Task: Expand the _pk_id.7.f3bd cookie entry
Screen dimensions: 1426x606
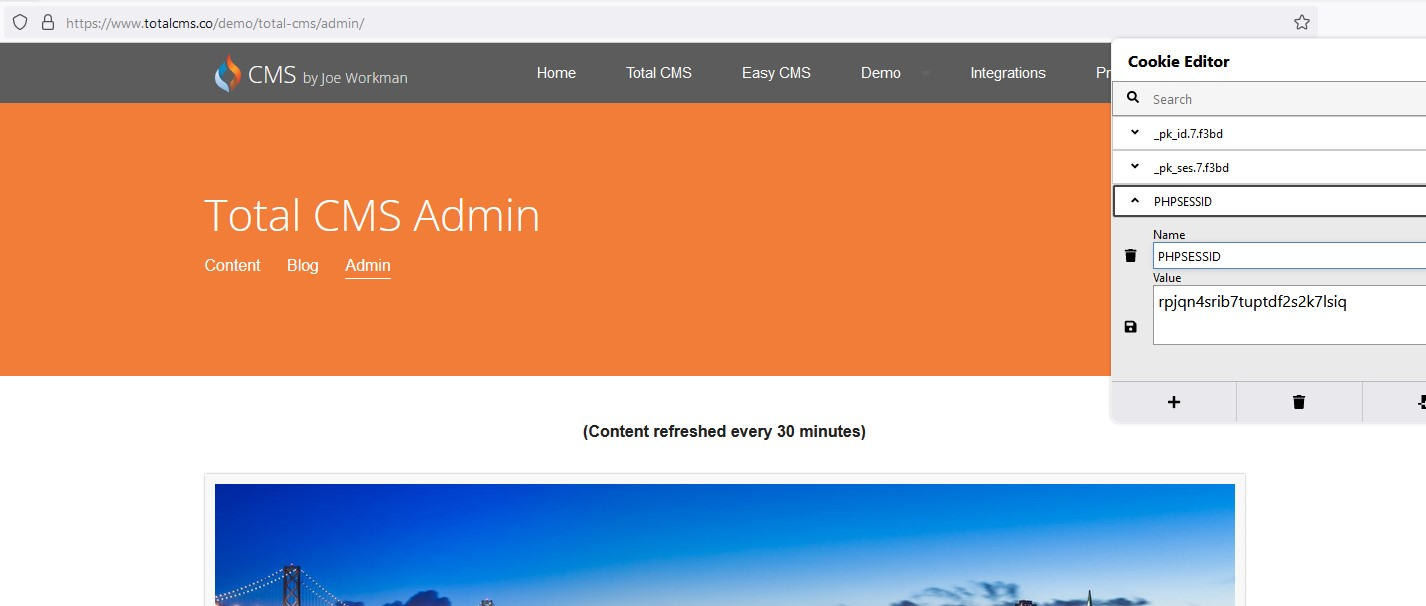Action: (1134, 133)
